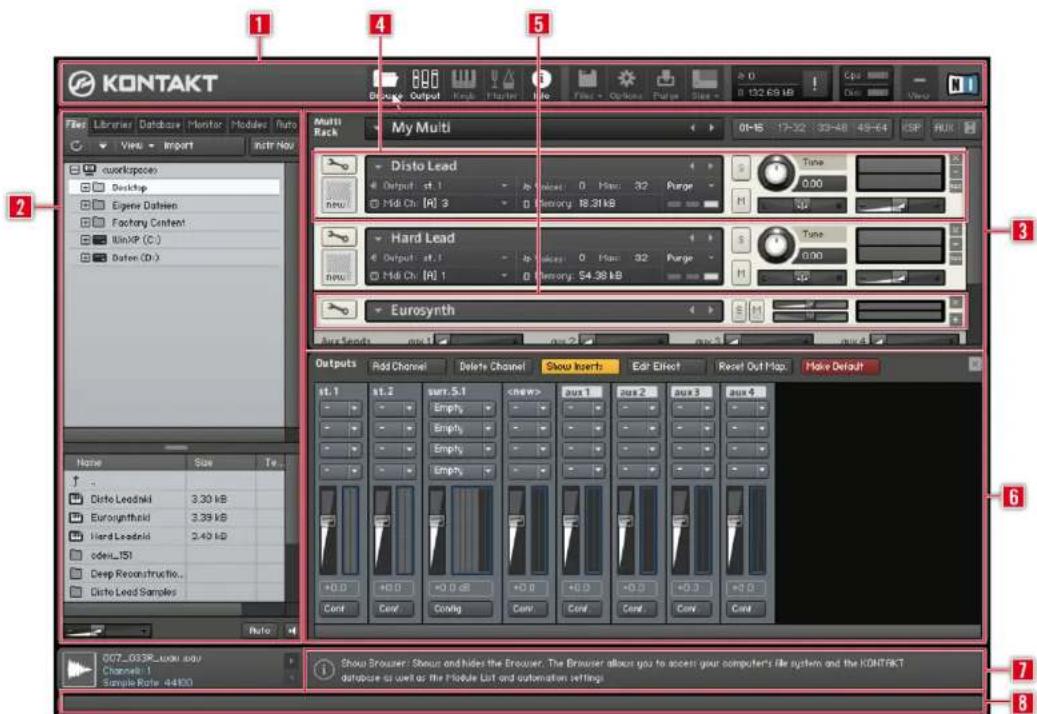Mute the Disto Lead instrument
The height and width of the screenshot is (714, 1037).
pos(741,200)
